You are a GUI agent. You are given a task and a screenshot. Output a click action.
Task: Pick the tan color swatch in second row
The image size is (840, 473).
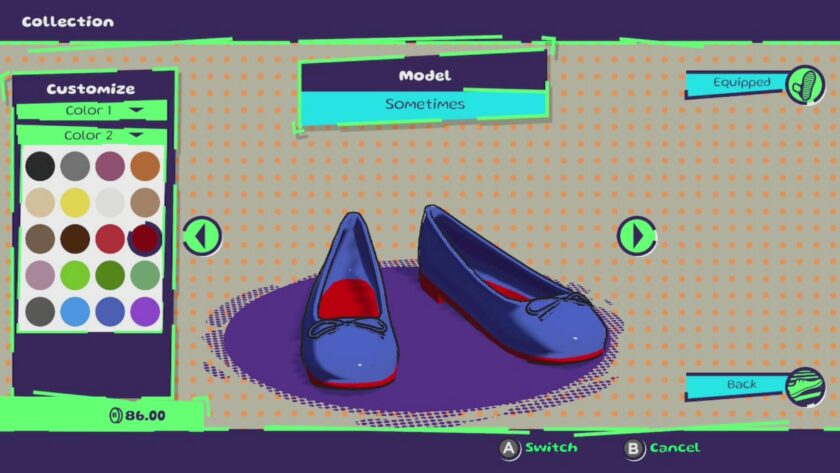[x=145, y=202]
